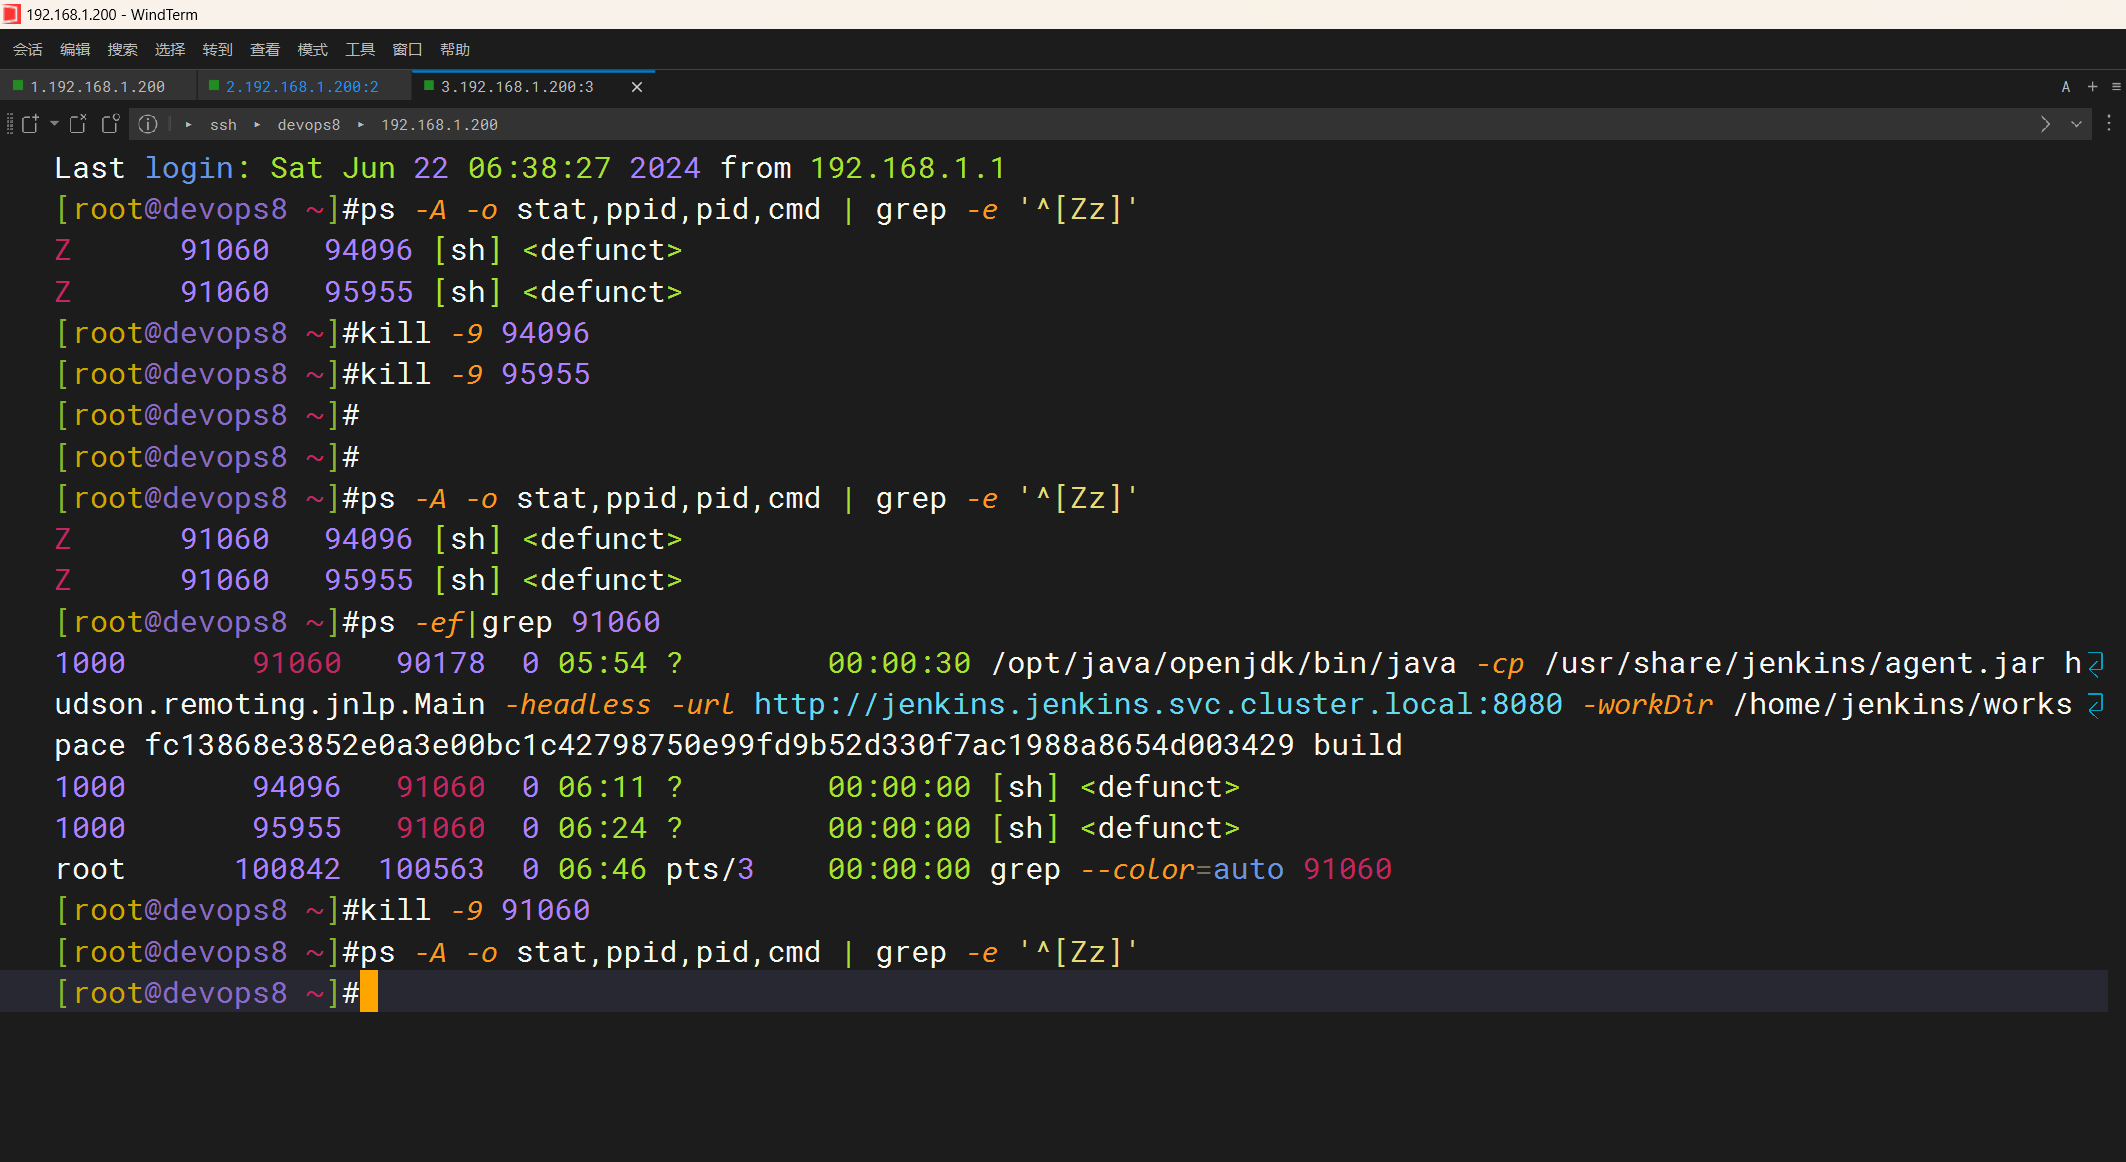
Task: Open the 工具 (Tools) menu
Action: click(360, 49)
